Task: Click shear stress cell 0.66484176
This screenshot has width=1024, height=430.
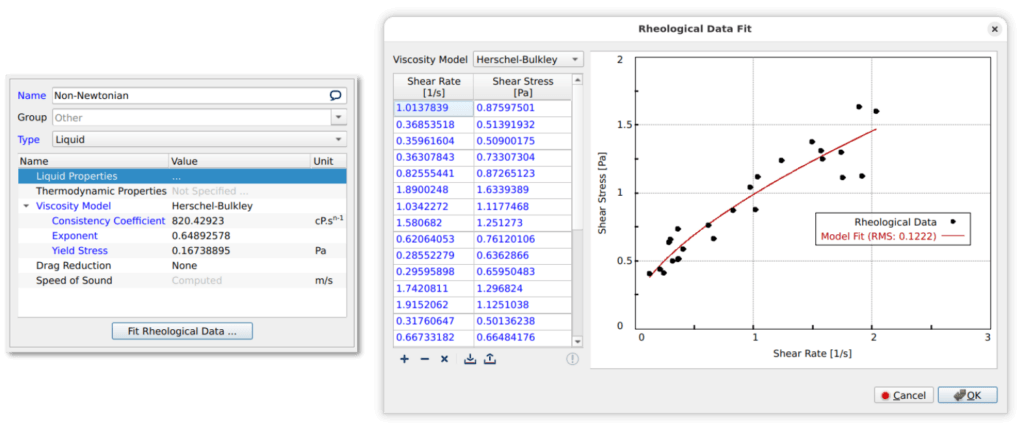Action: pos(522,338)
